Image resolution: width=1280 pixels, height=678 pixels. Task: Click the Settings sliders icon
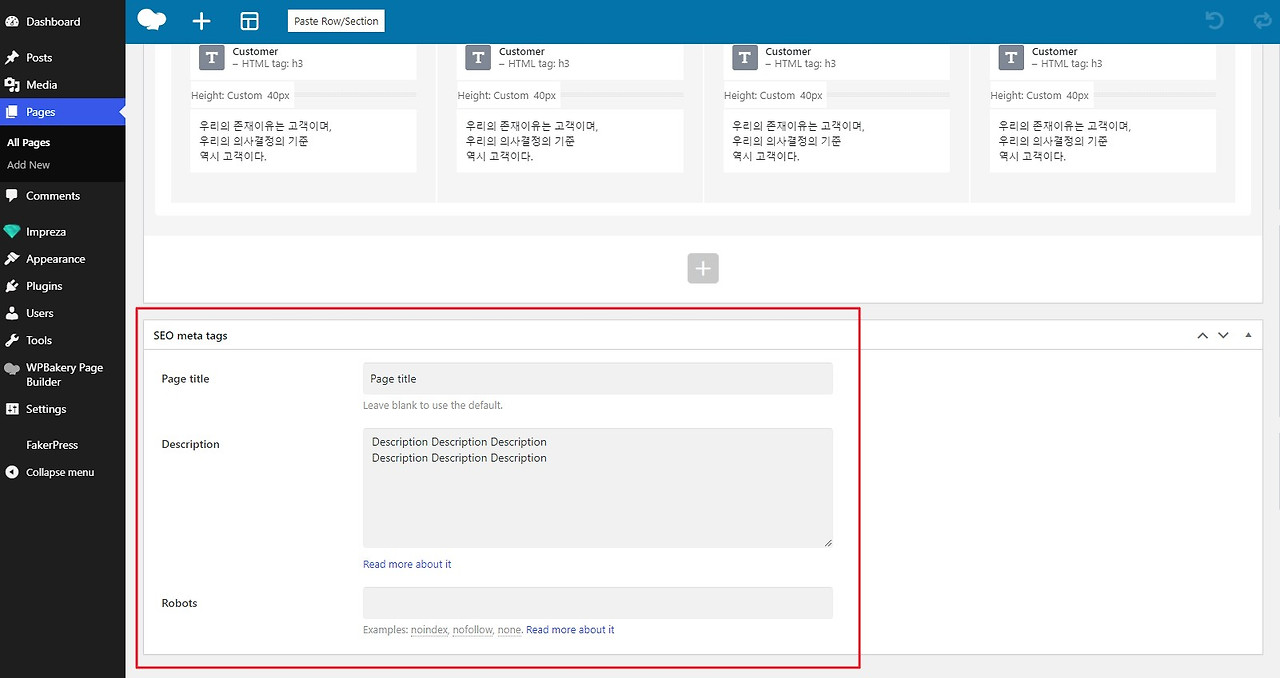(12, 409)
